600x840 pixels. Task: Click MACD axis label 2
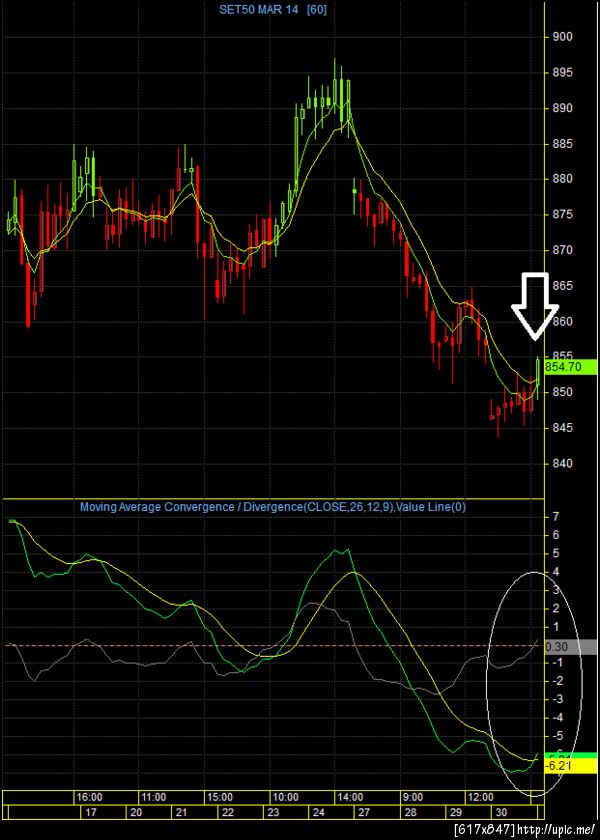557,608
